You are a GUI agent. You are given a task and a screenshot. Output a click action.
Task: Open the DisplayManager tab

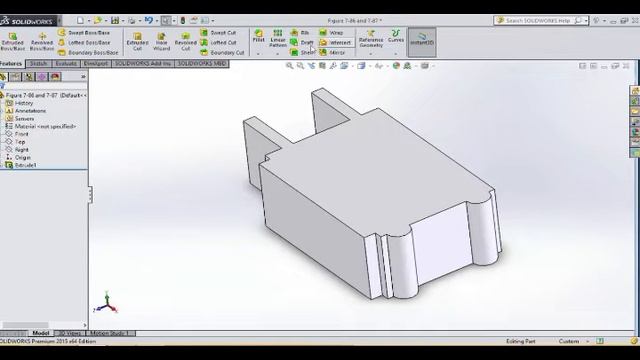(x=56, y=77)
